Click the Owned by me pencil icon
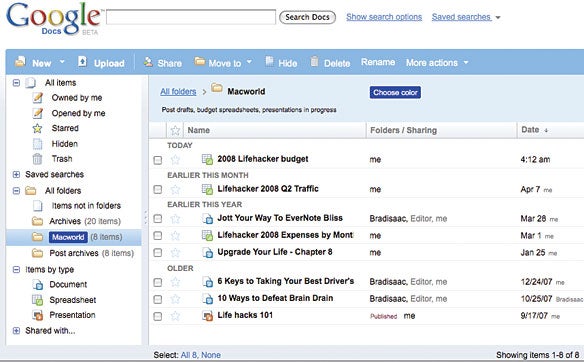 coord(38,98)
